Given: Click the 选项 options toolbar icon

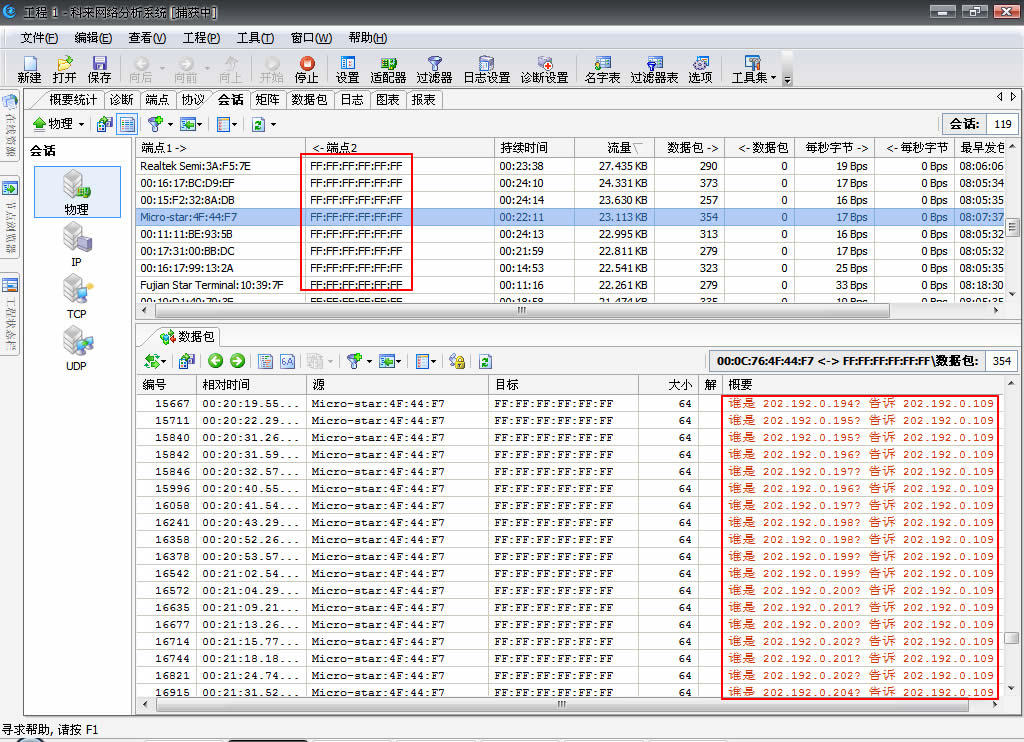Looking at the screenshot, I should coord(700,69).
